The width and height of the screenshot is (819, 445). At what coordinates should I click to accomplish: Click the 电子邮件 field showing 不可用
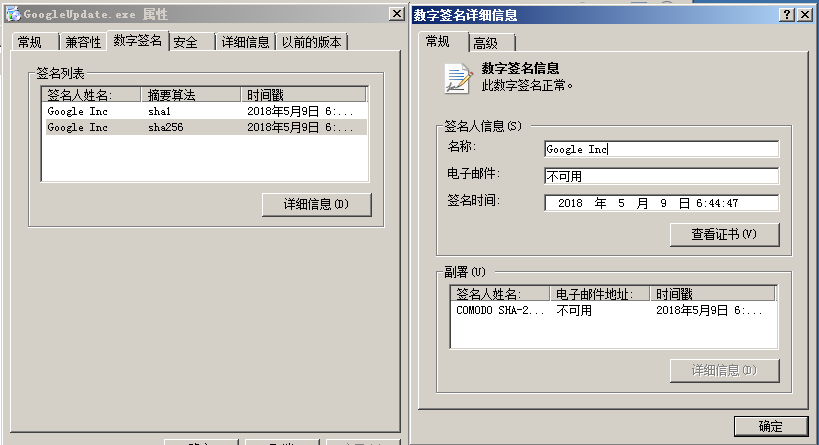tap(661, 176)
